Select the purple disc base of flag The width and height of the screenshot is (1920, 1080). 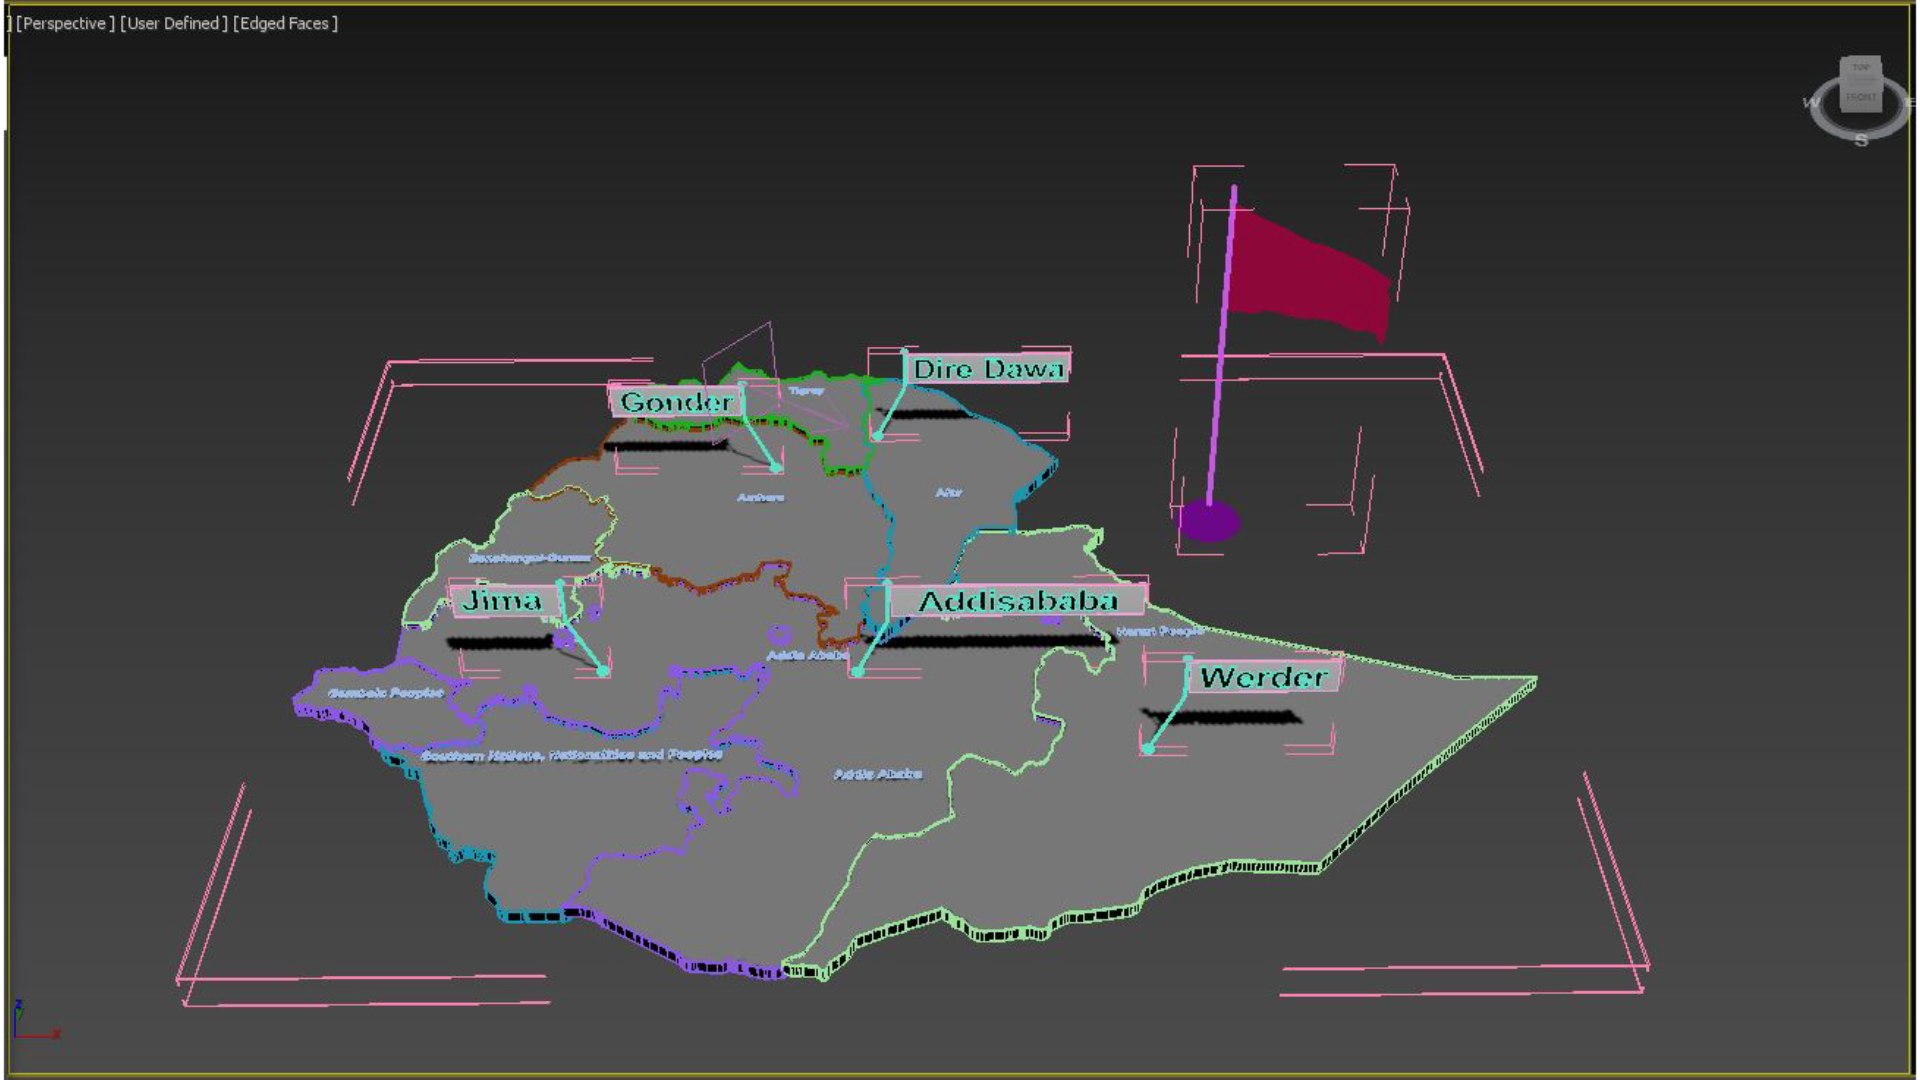tap(1209, 521)
